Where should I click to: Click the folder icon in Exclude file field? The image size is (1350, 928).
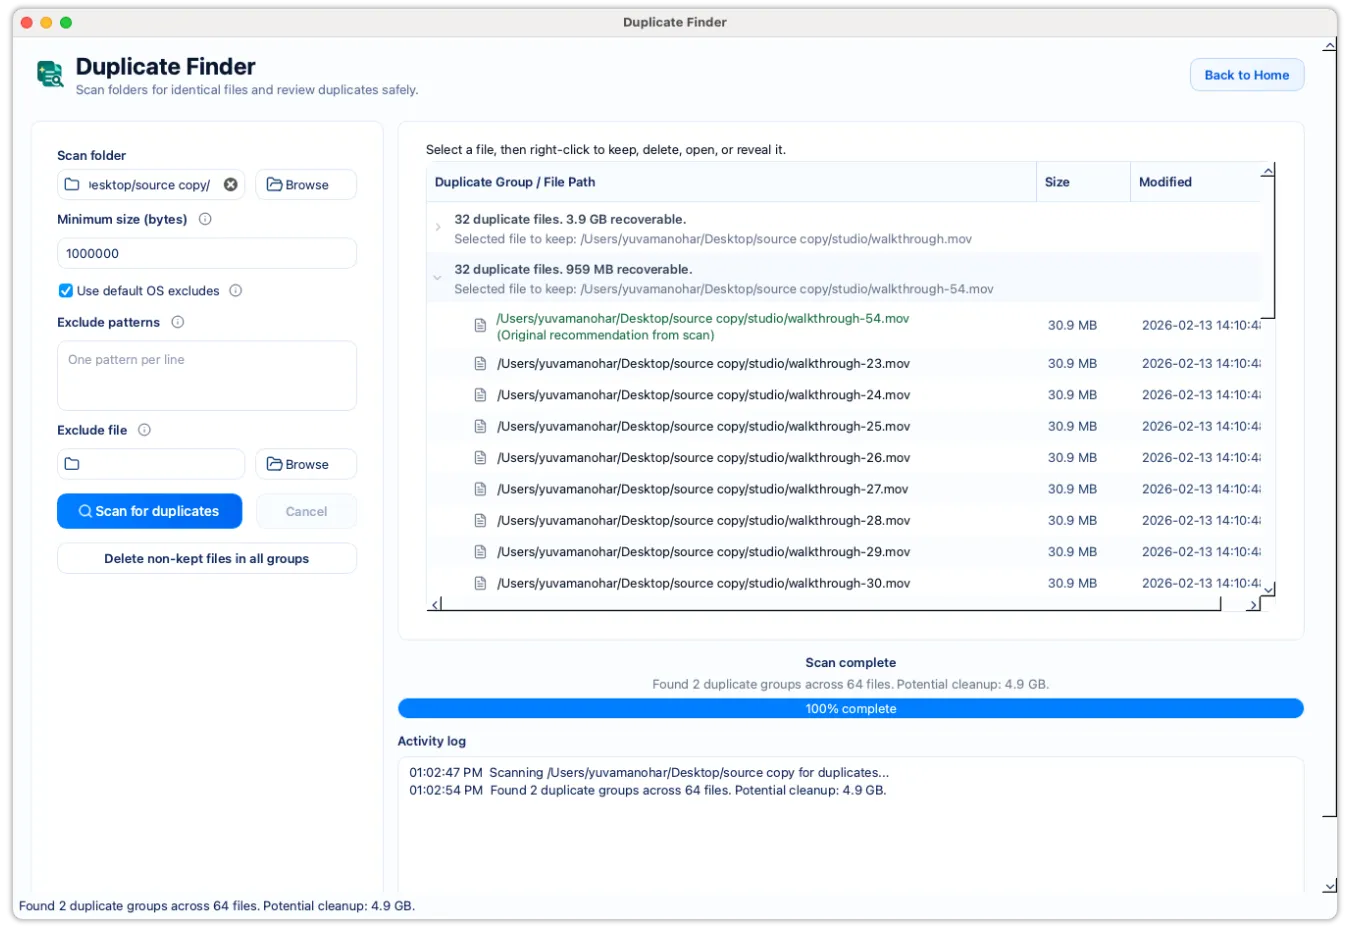[72, 464]
